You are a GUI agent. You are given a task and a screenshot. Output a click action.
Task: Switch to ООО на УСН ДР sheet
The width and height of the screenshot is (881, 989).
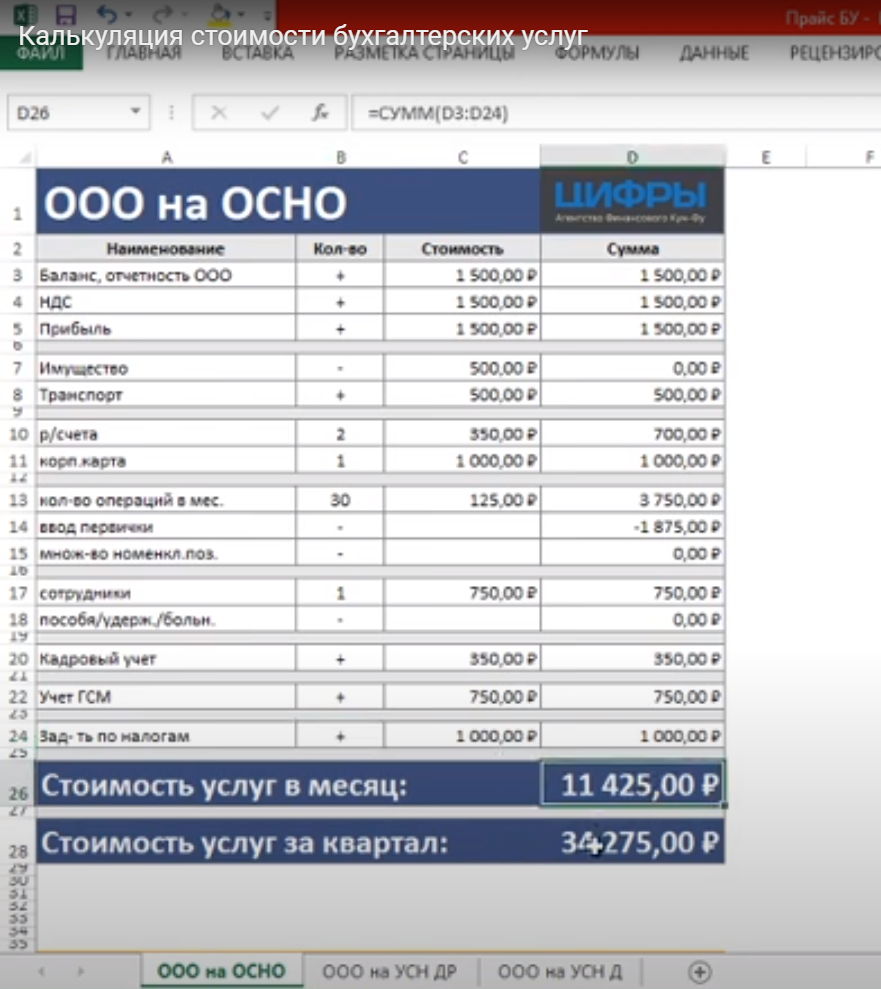[390, 971]
